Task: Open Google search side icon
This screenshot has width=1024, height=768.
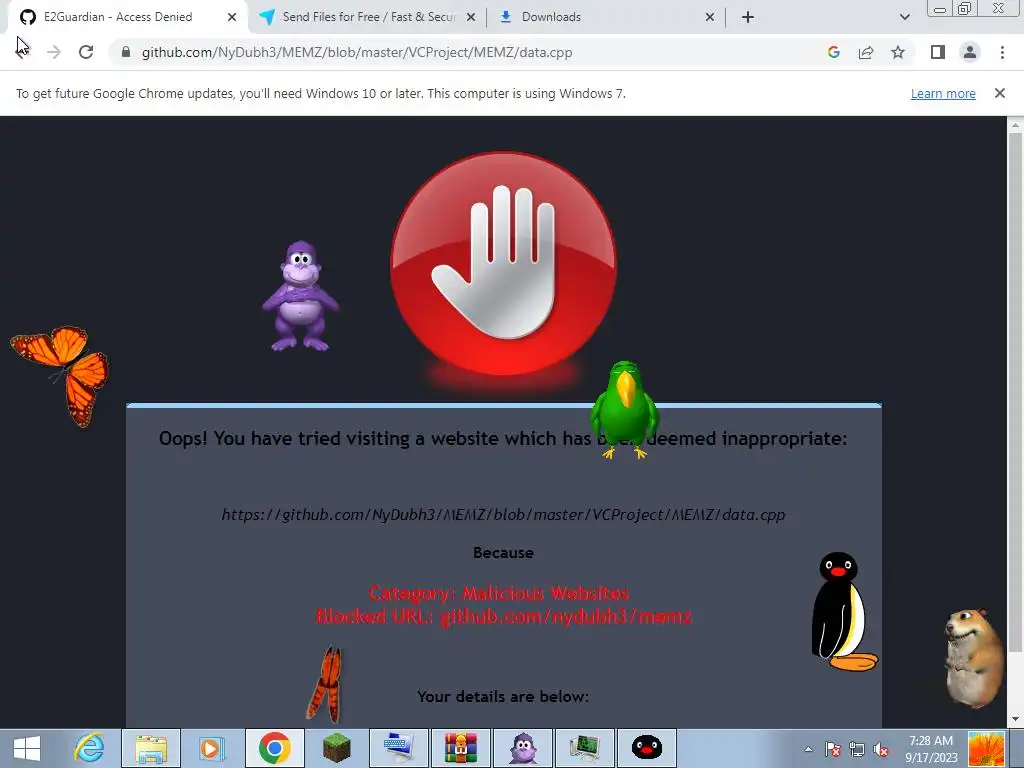Action: tap(833, 52)
